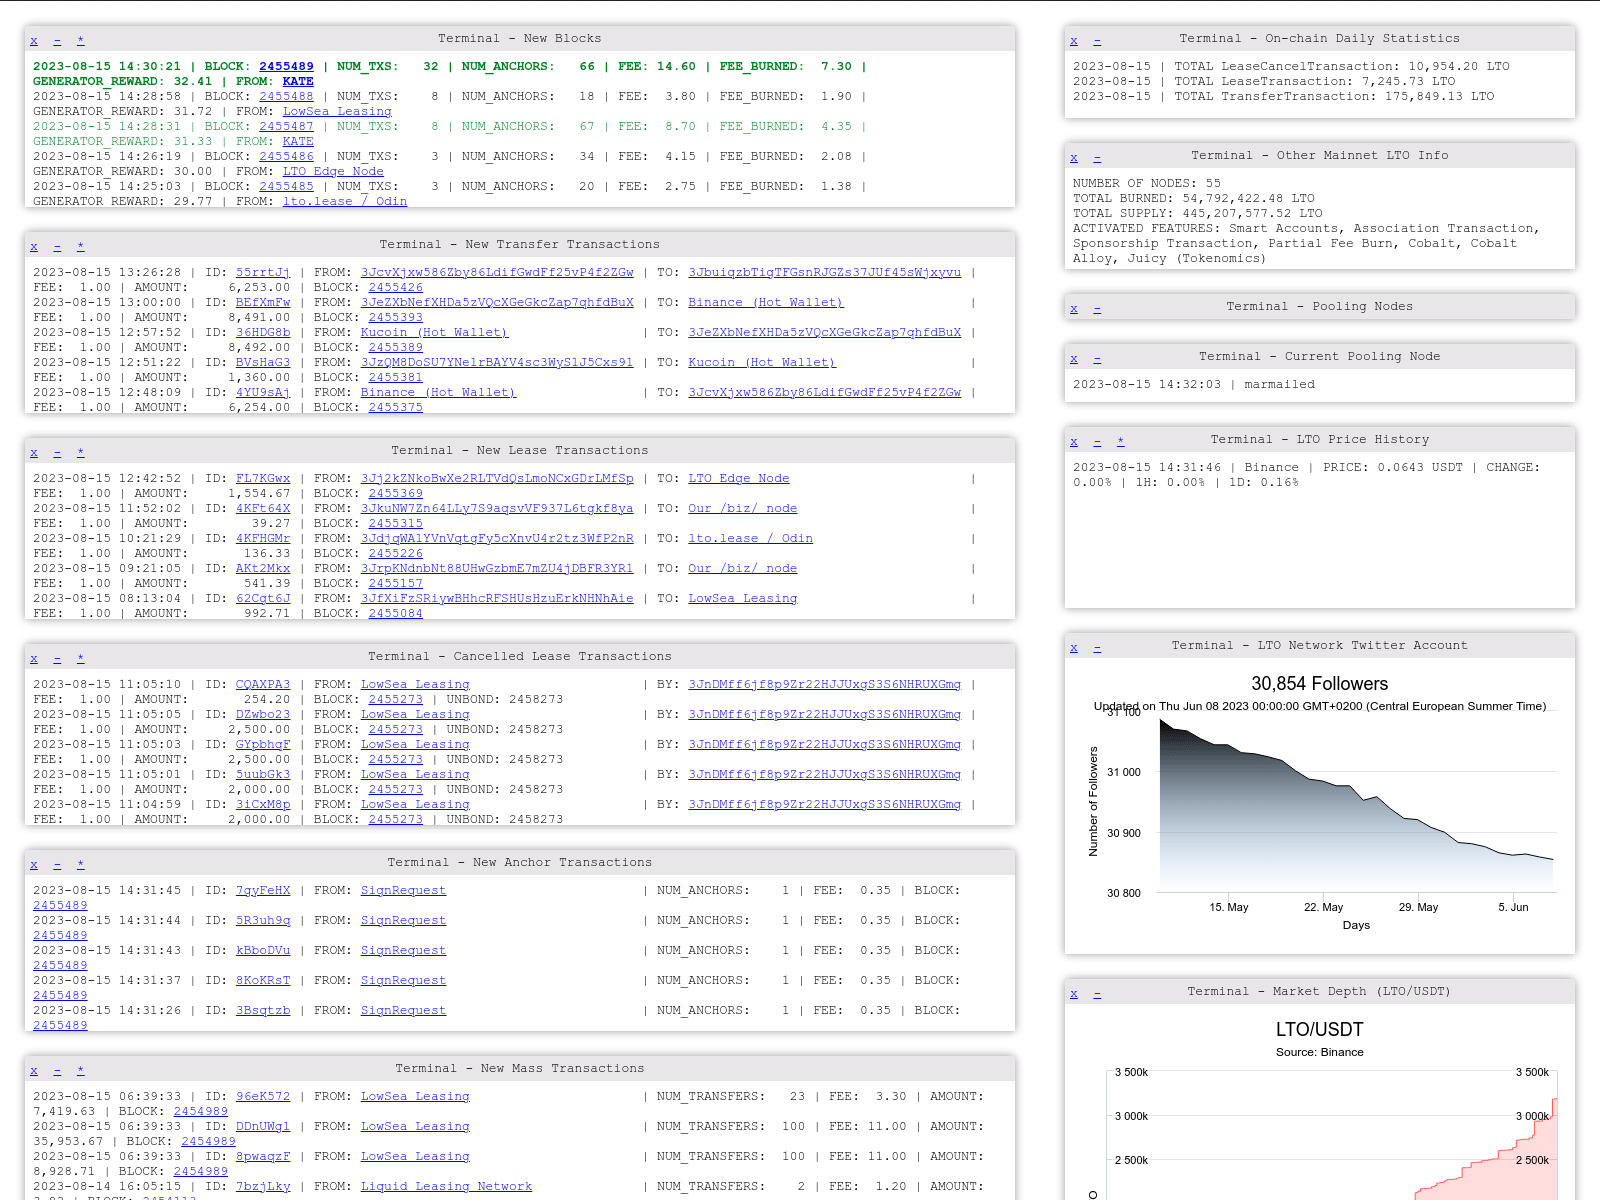Close the Market Depth (LTO/USDT) panel

[x=1074, y=994]
